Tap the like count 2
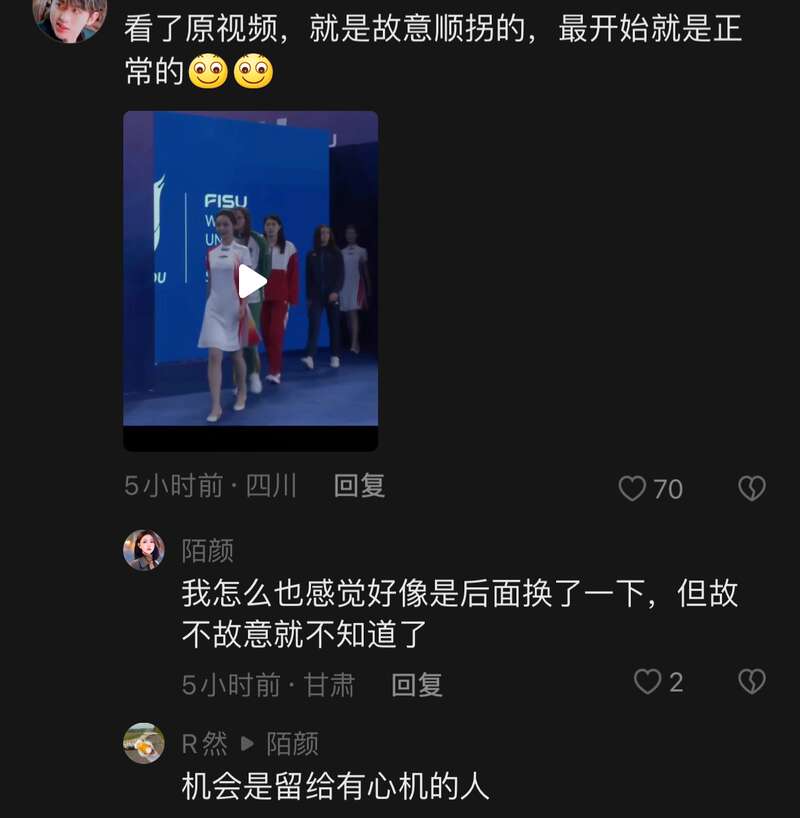800x818 pixels. pos(676,682)
